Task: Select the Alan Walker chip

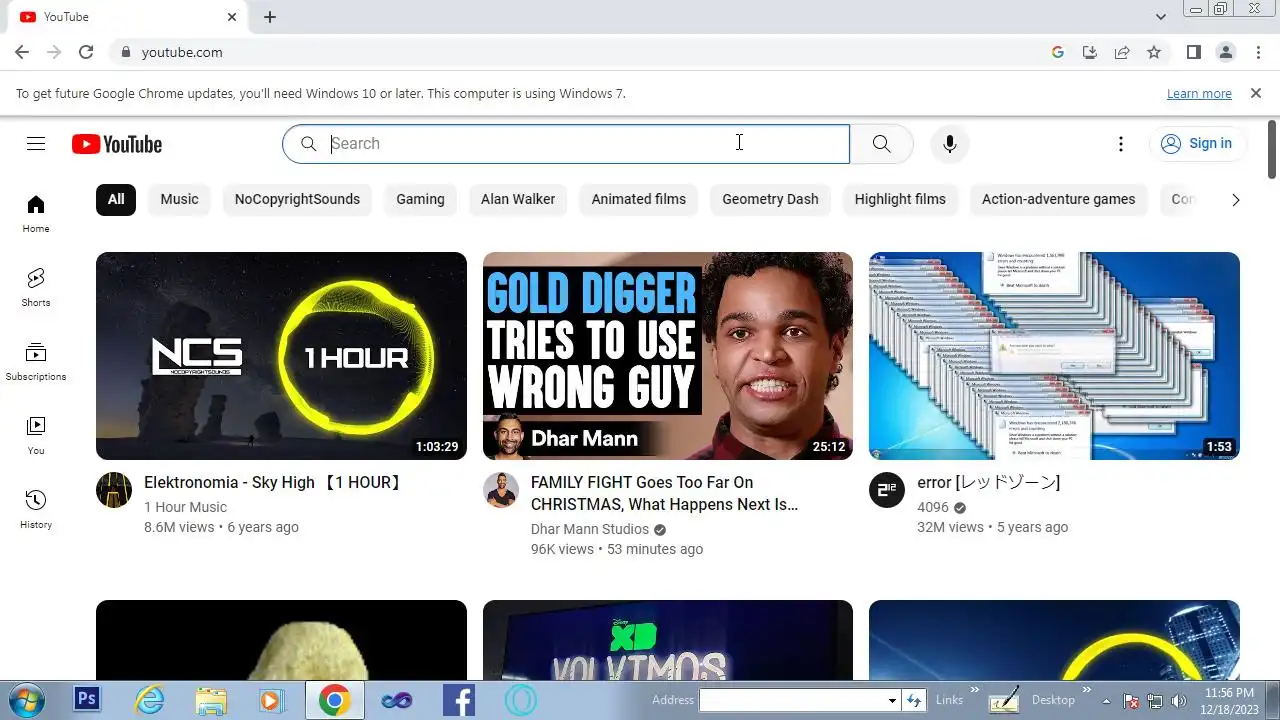Action: click(518, 199)
